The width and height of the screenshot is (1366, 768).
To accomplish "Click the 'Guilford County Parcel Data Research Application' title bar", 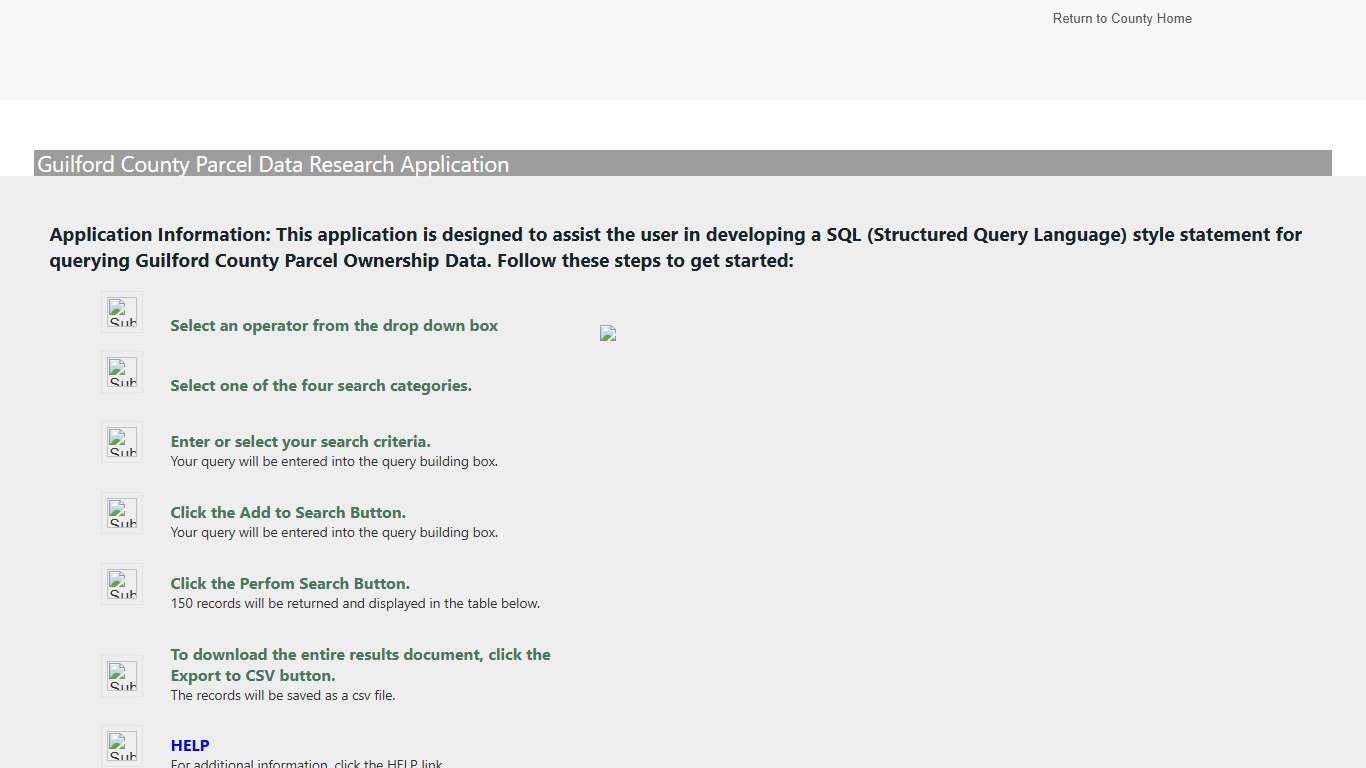I will click(x=682, y=164).
